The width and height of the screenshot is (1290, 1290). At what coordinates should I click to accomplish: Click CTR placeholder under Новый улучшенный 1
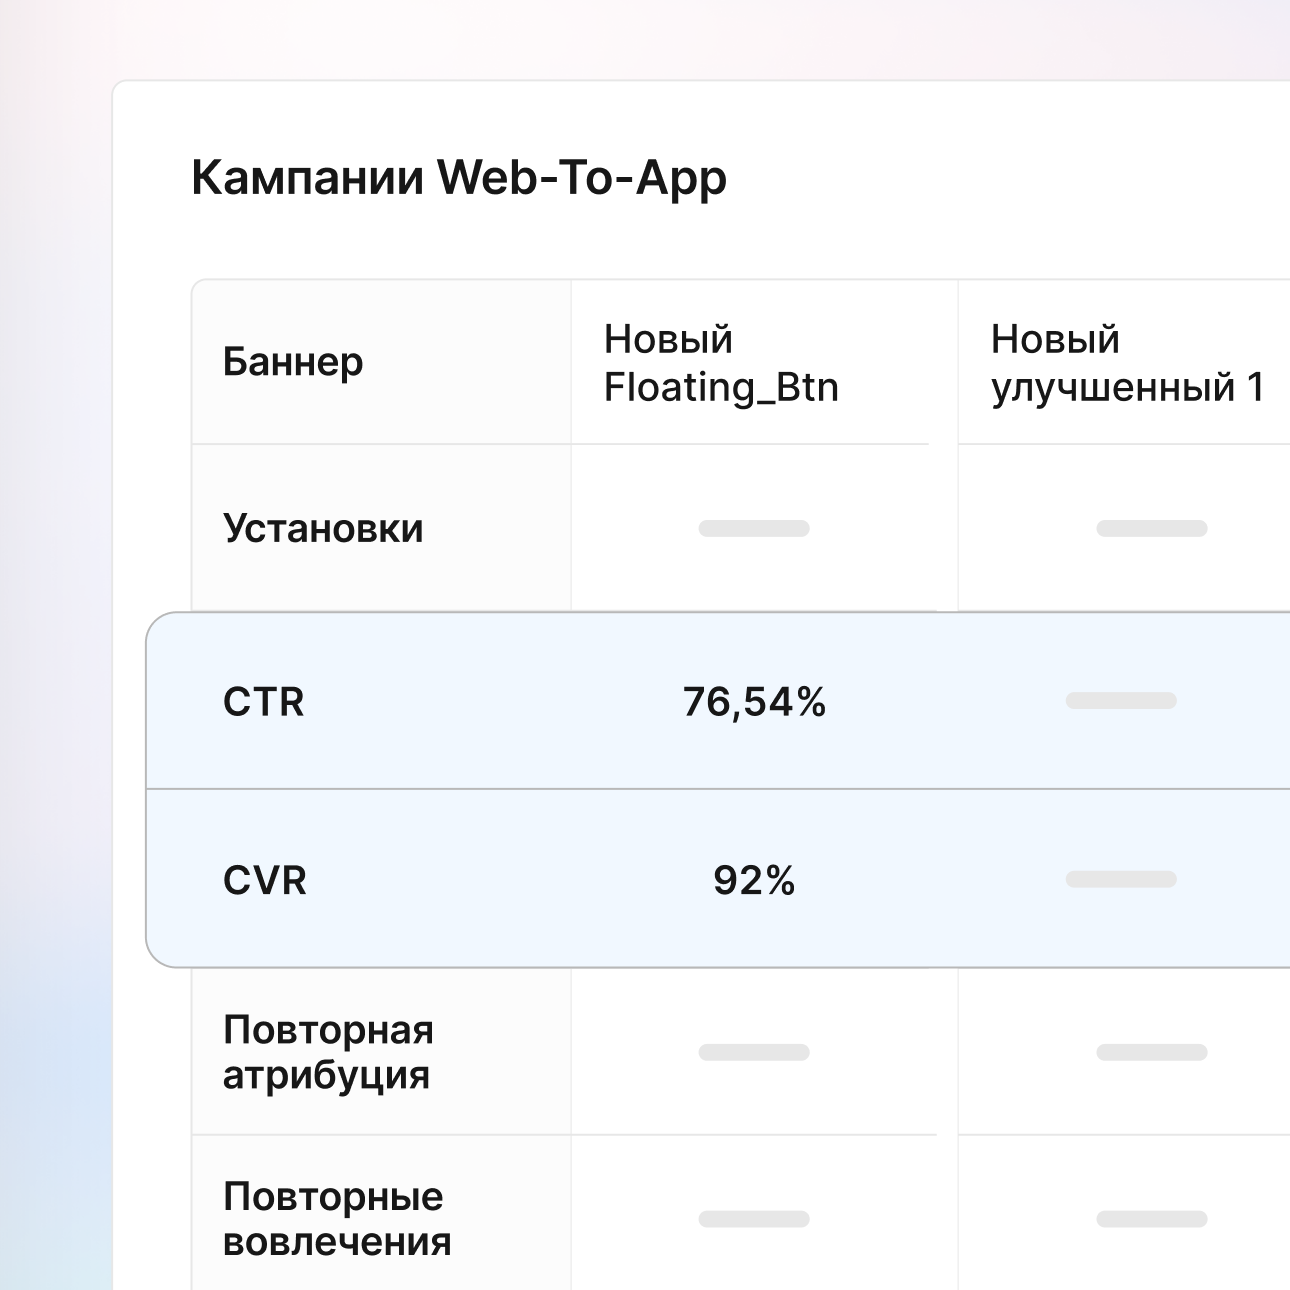[1120, 700]
